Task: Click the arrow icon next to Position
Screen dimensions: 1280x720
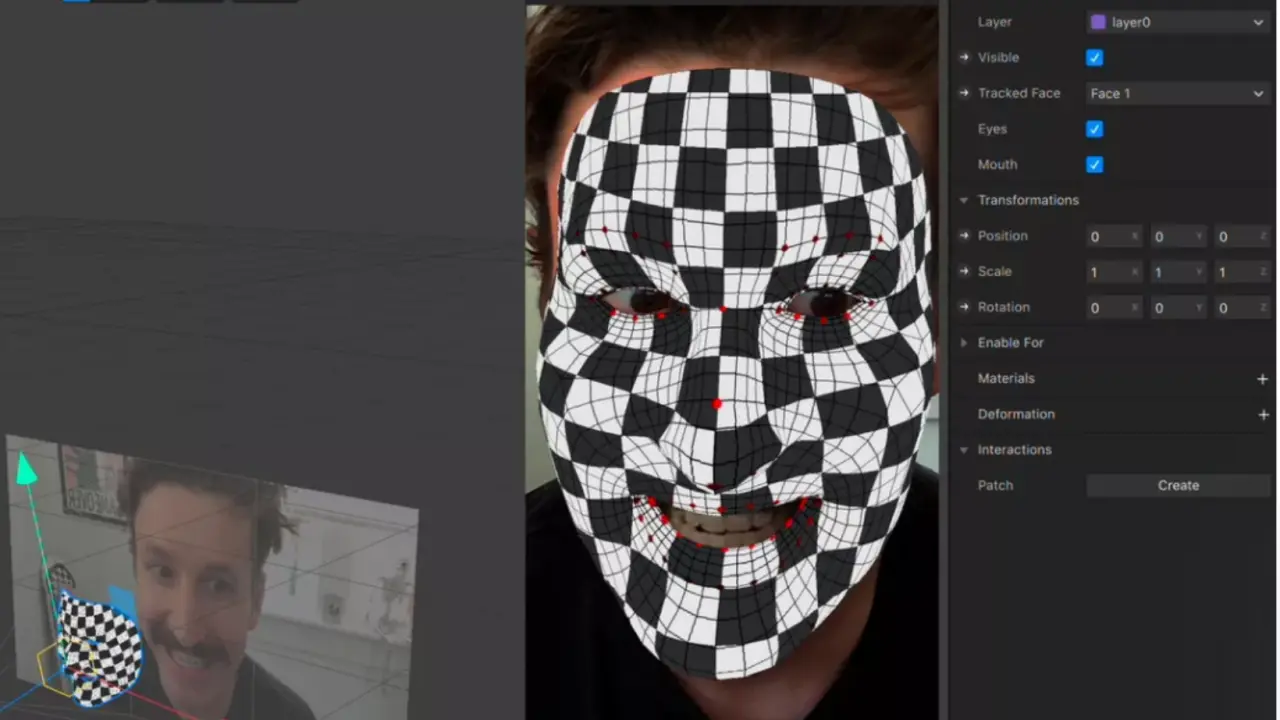Action: (x=964, y=236)
